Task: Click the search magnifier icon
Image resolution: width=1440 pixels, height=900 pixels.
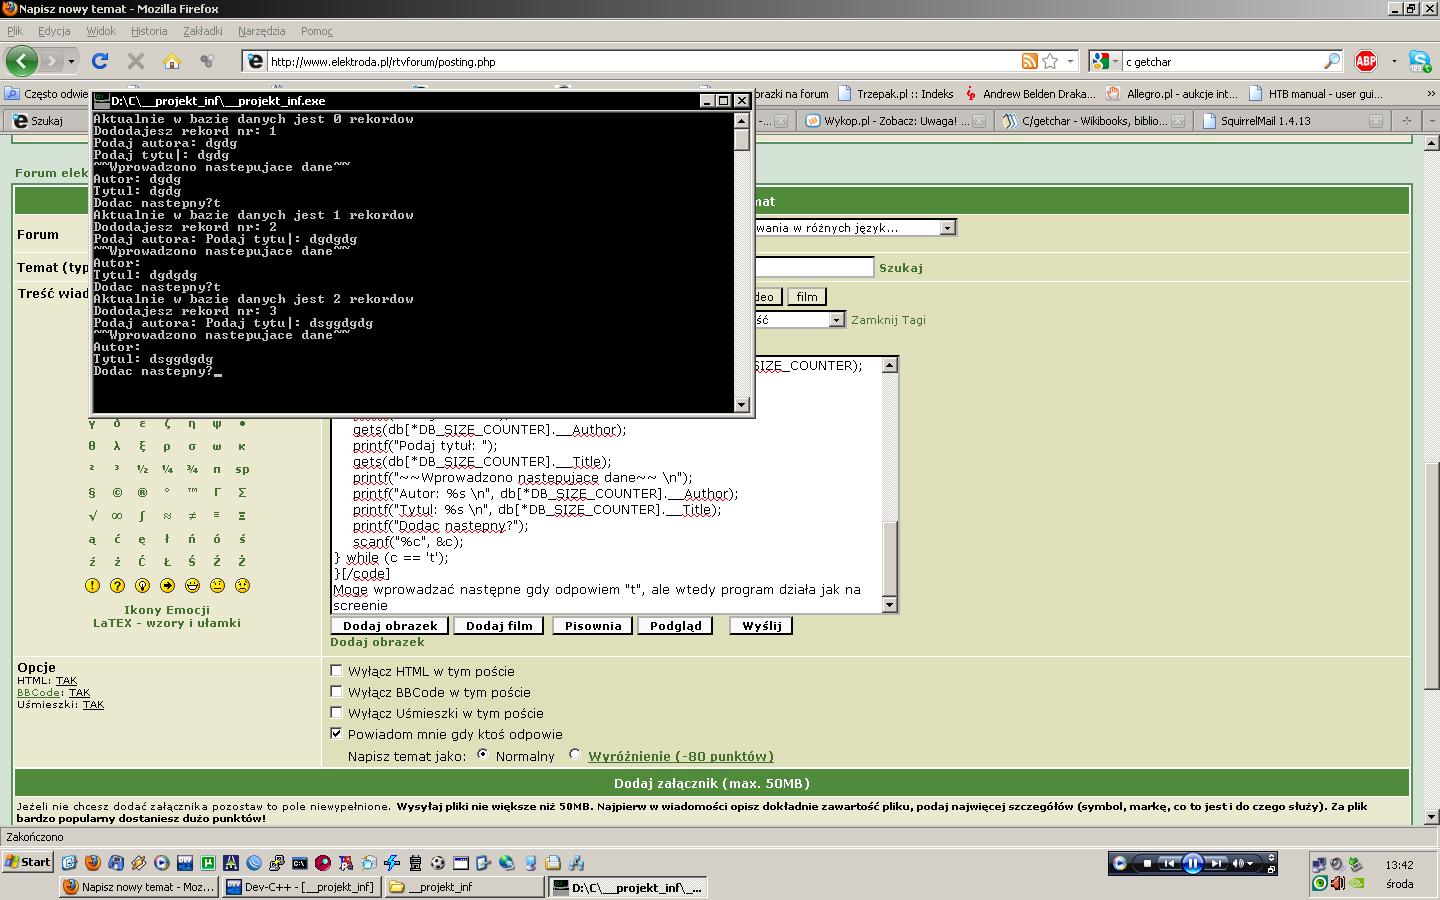Action: click(1331, 61)
